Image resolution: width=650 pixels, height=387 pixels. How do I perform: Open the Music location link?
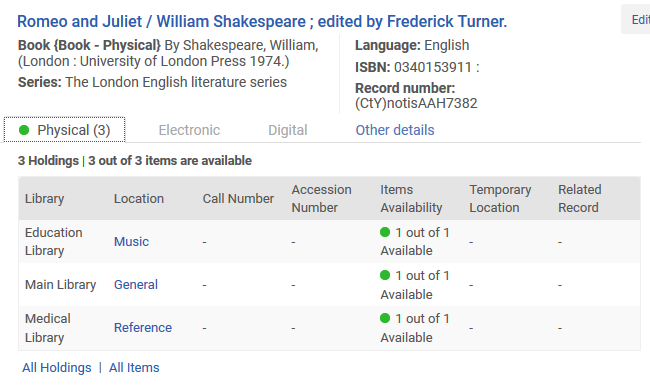(x=131, y=242)
